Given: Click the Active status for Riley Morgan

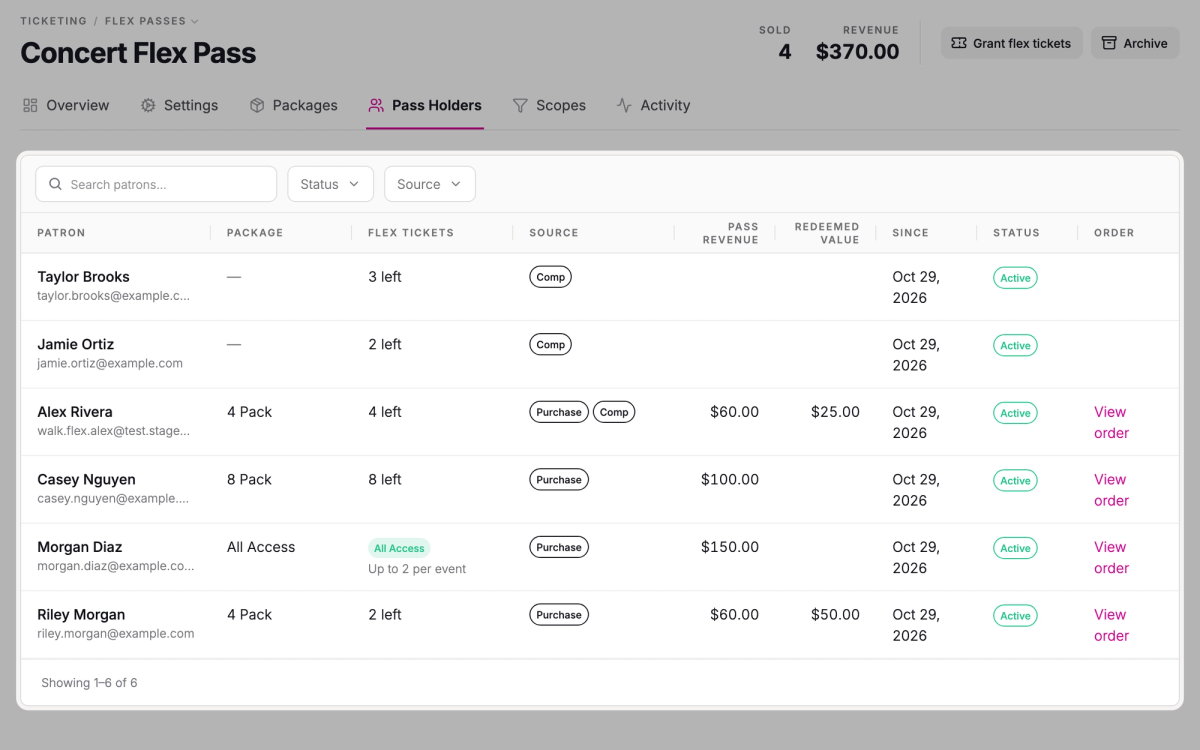Looking at the screenshot, I should [x=1015, y=615].
